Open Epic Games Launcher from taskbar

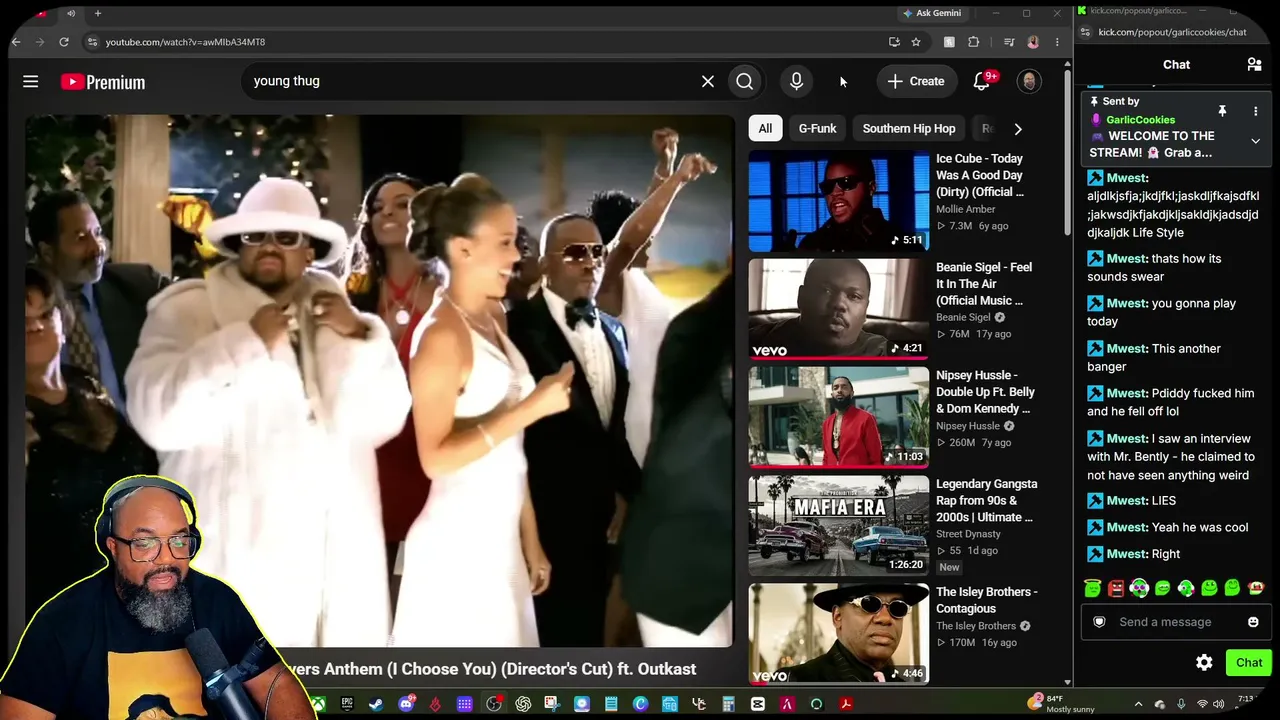(347, 704)
